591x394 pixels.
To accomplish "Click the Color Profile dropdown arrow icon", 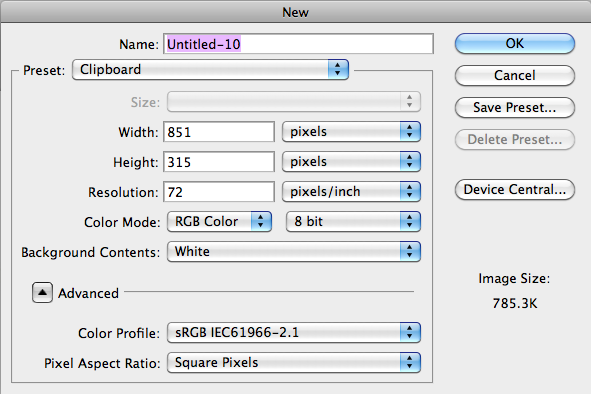I will click(x=410, y=333).
